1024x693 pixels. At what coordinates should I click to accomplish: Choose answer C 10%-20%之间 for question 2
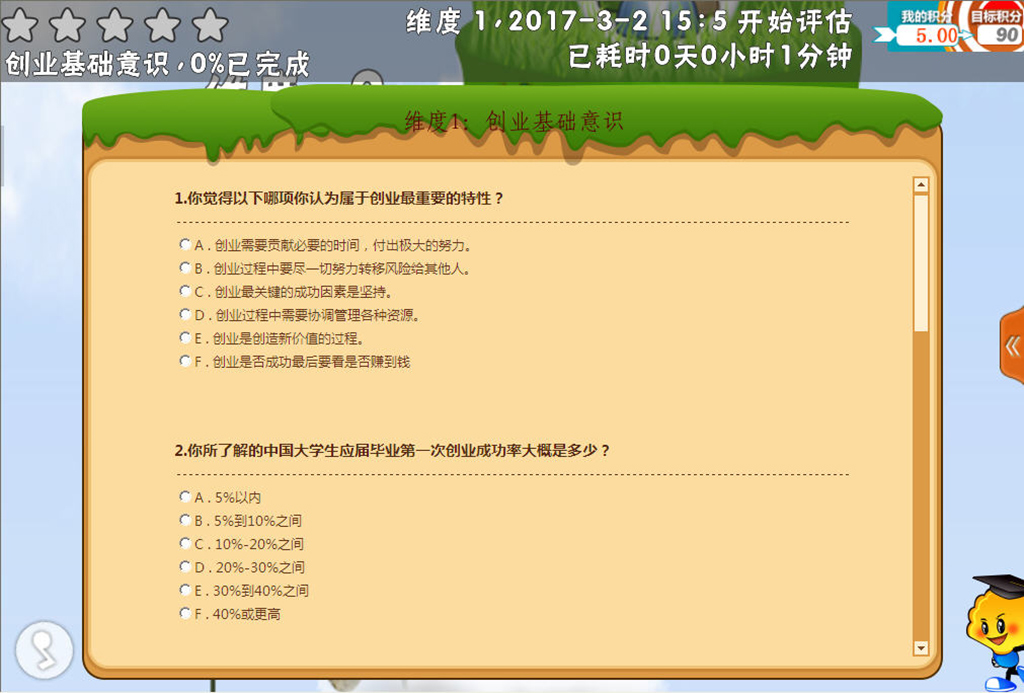click(185, 543)
